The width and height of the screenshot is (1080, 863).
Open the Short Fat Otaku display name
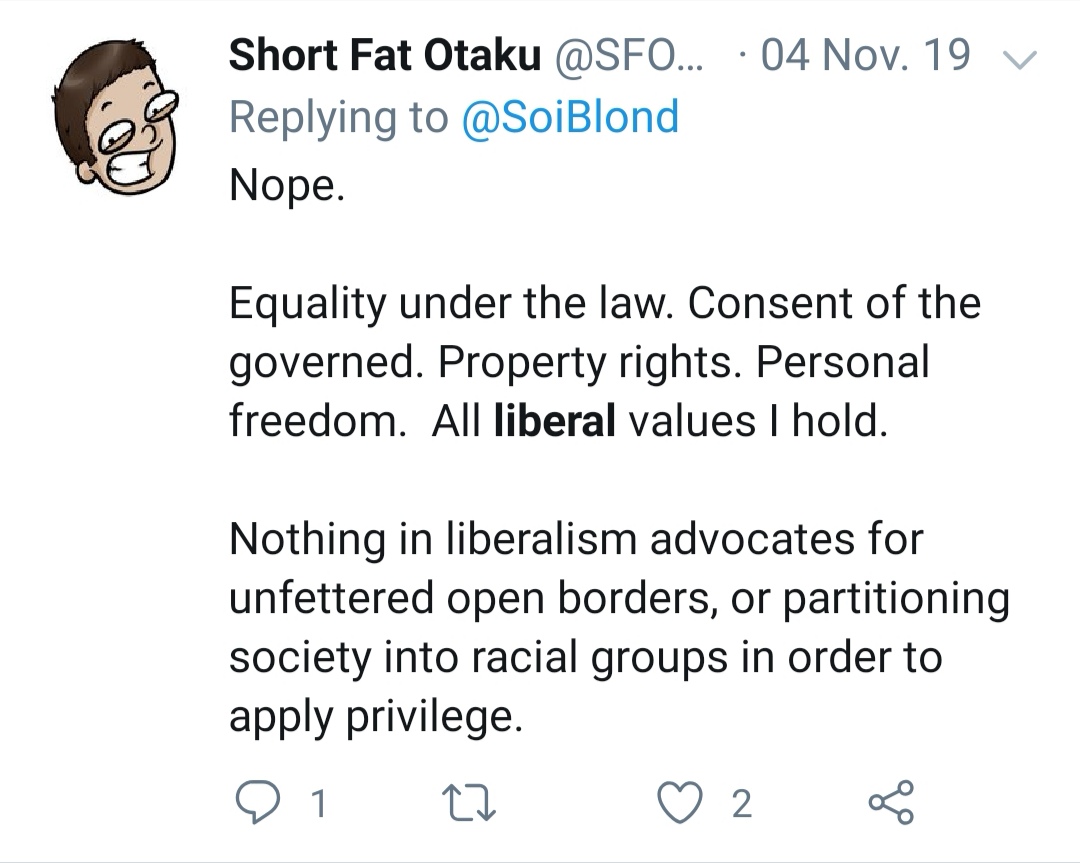pos(384,57)
